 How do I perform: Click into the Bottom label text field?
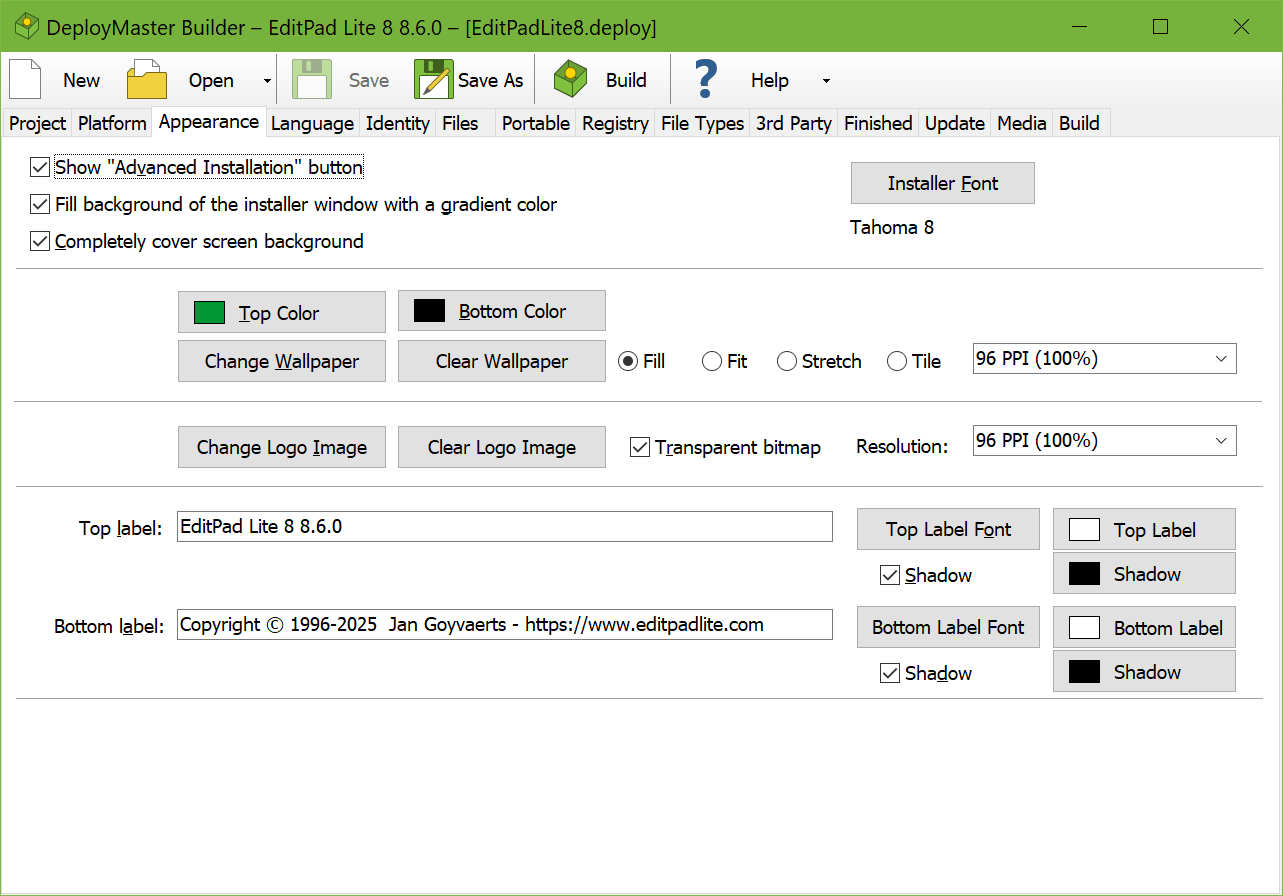(505, 624)
